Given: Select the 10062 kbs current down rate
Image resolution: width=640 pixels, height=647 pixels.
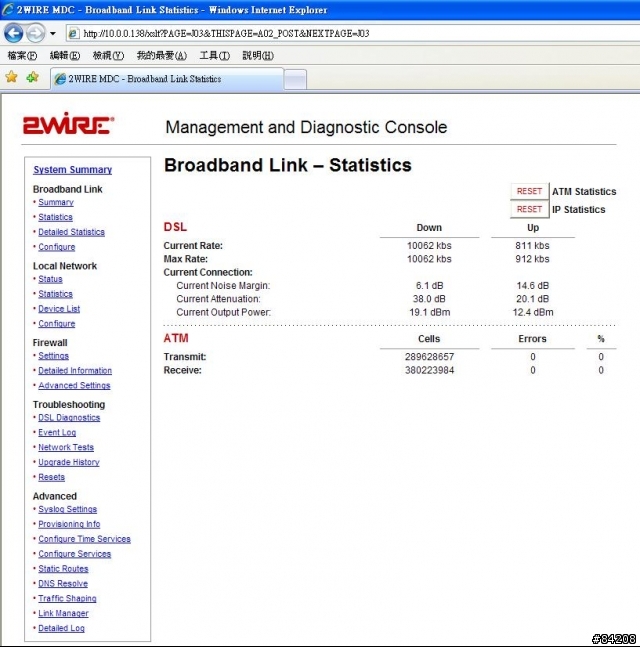Looking at the screenshot, I should tap(429, 246).
